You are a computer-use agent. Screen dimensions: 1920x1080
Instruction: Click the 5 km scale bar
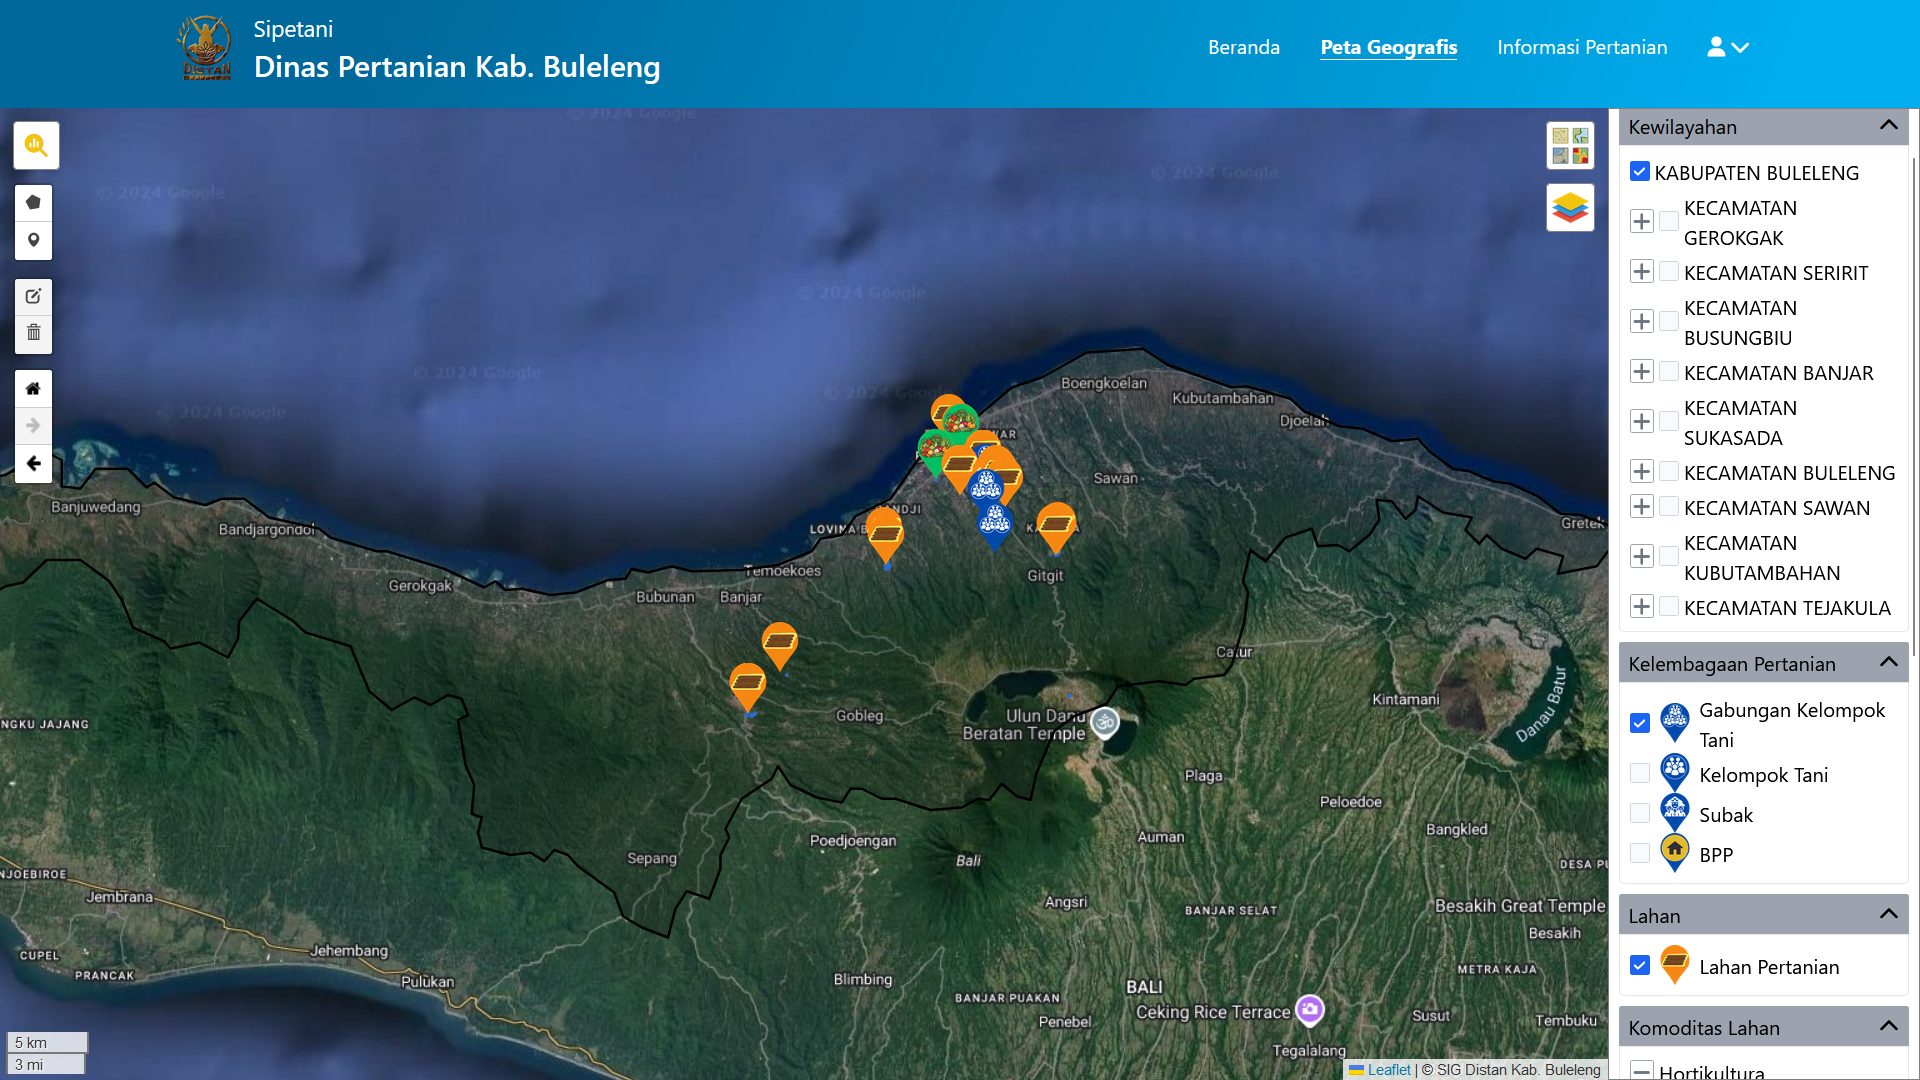point(46,1042)
